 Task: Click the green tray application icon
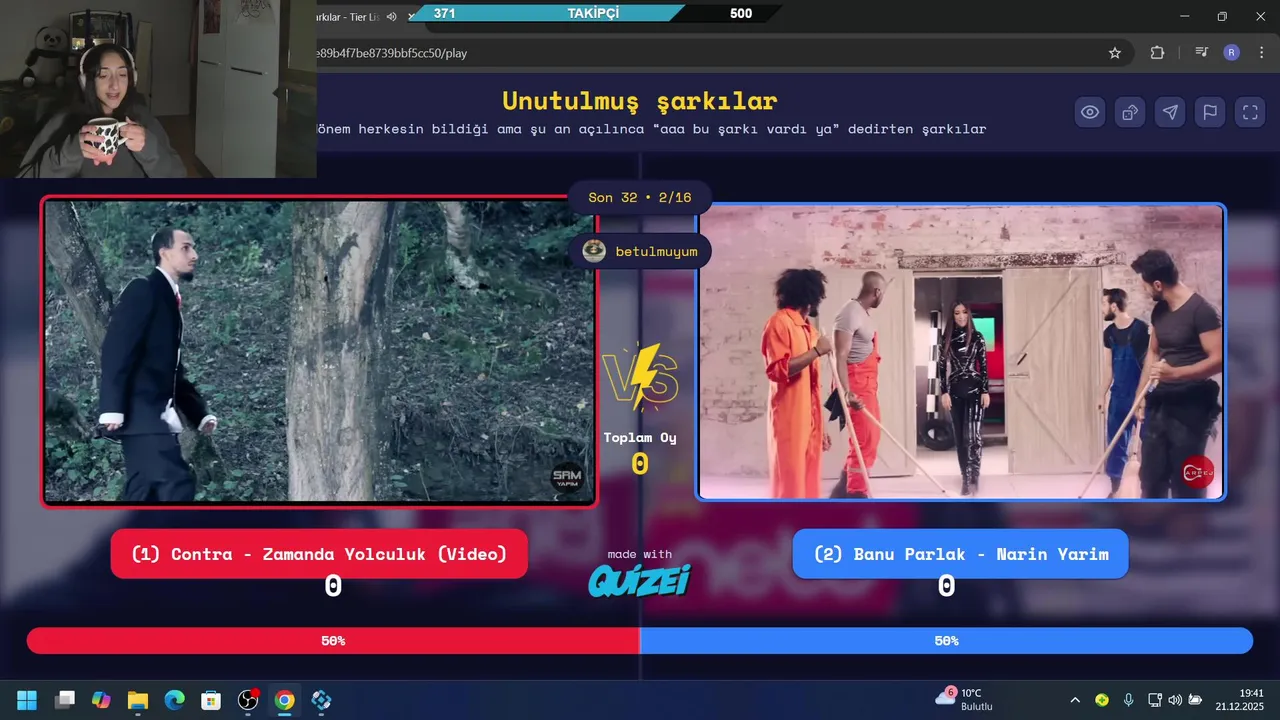pos(1102,700)
